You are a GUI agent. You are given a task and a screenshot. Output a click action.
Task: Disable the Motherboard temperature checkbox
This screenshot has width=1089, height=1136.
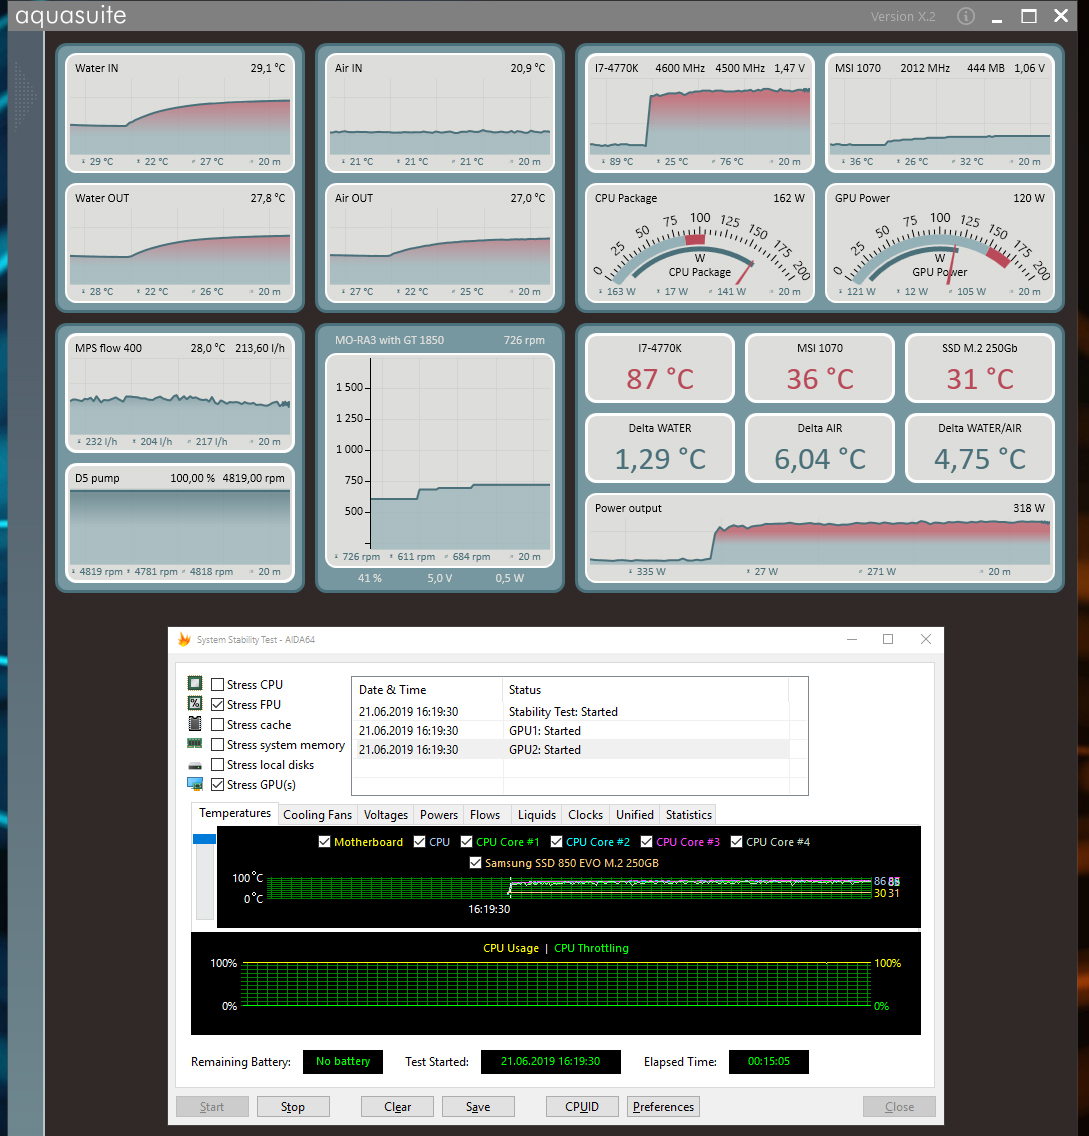tap(325, 842)
